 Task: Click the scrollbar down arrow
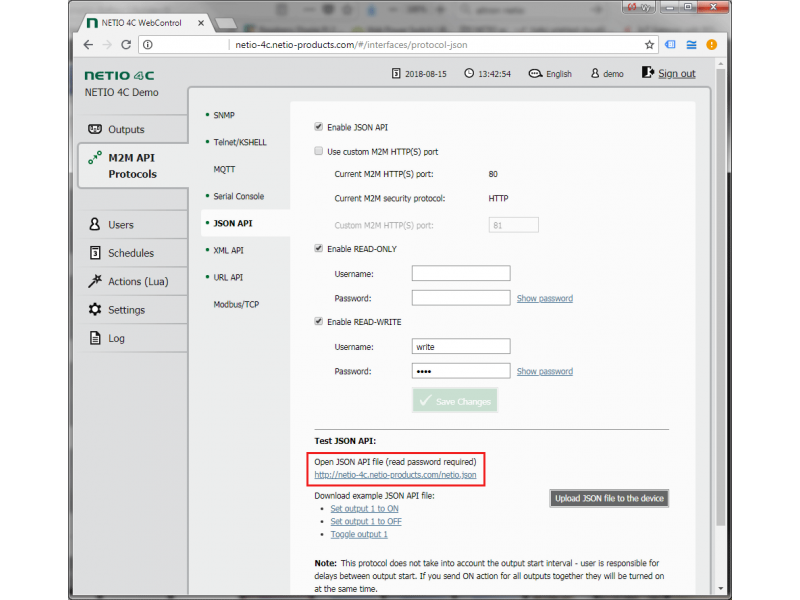pyautogui.click(x=720, y=588)
